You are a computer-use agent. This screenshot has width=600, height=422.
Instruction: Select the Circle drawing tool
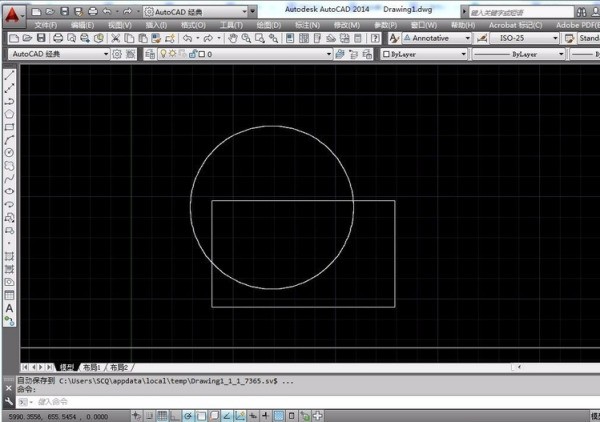pyautogui.click(x=10, y=152)
